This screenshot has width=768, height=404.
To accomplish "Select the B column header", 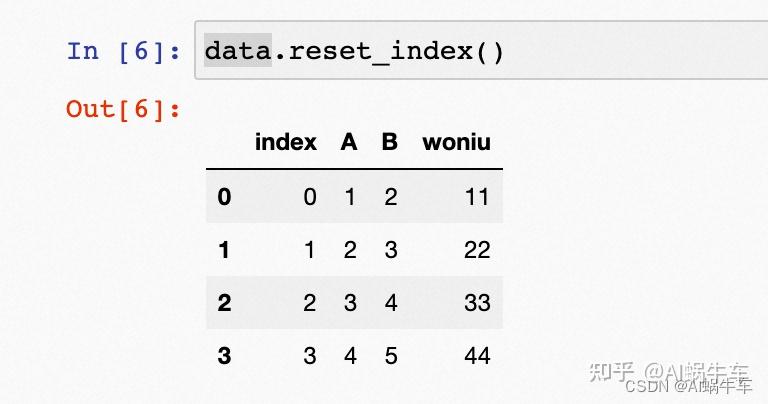I will [x=389, y=143].
